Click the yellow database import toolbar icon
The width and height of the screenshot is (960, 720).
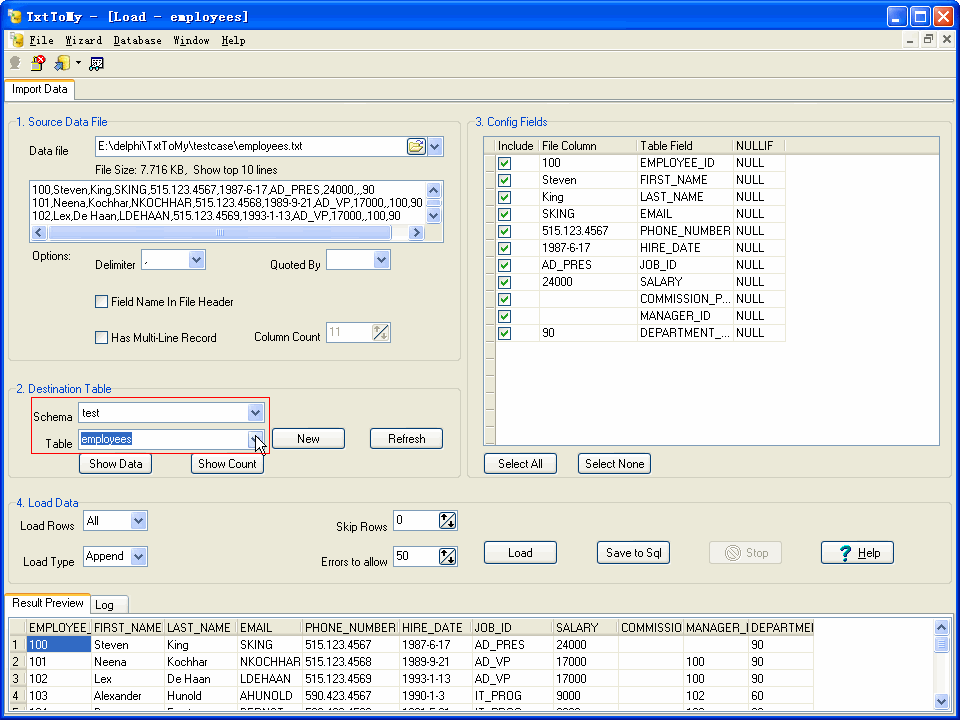[x=62, y=63]
